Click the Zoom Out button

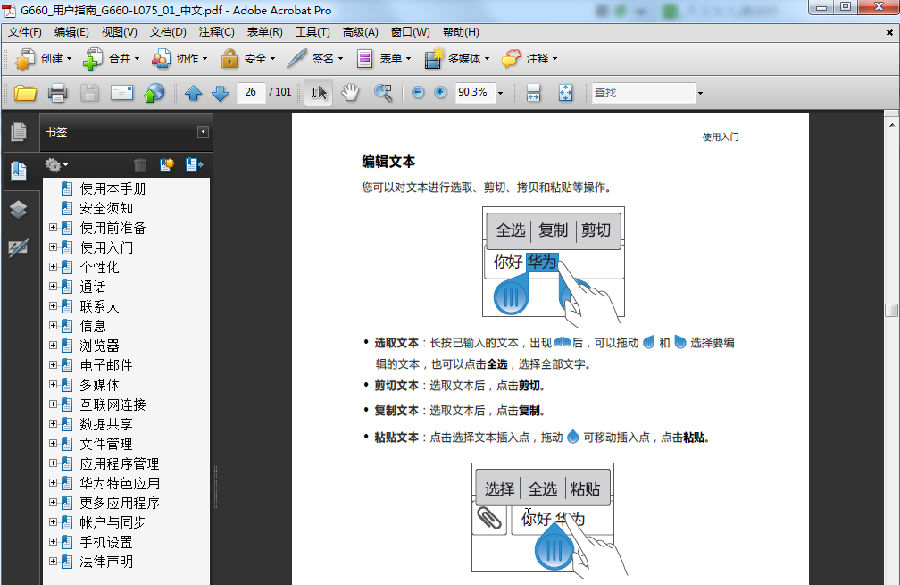click(418, 92)
